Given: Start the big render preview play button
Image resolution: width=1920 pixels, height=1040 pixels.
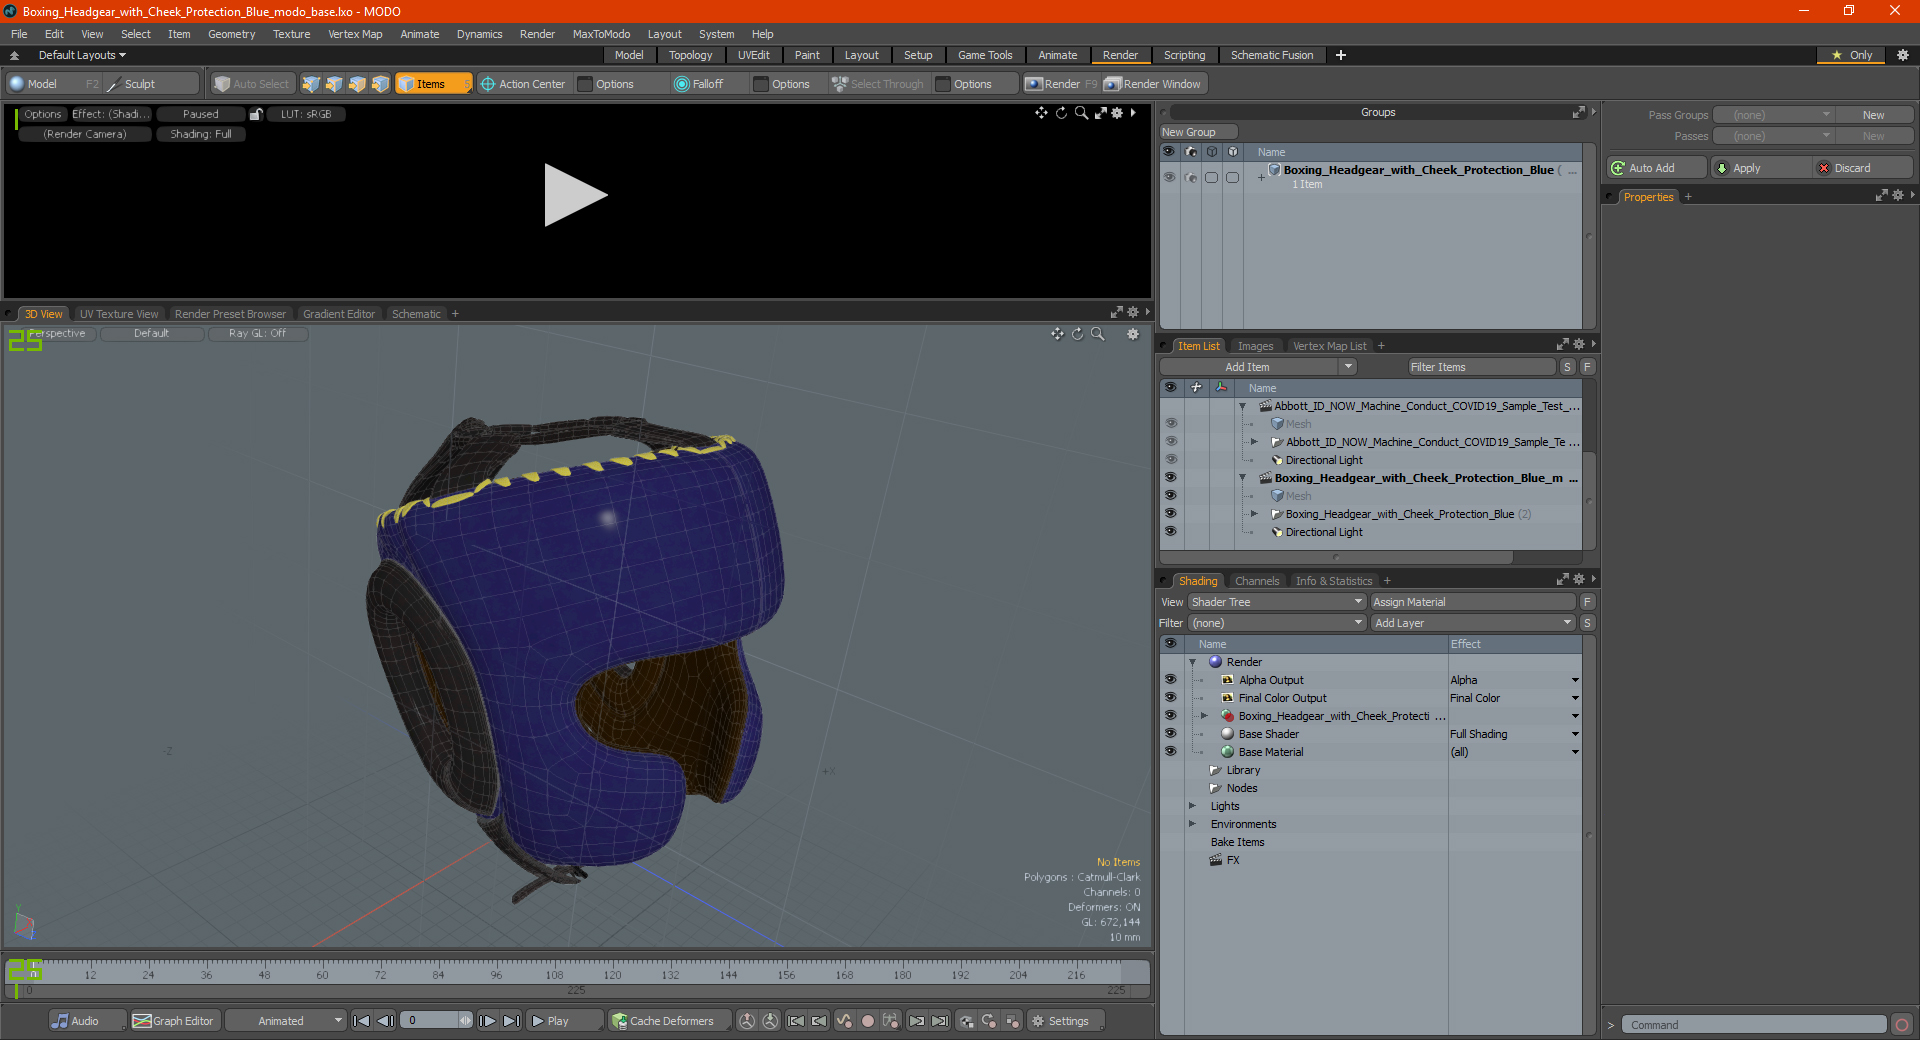Looking at the screenshot, I should pos(575,195).
